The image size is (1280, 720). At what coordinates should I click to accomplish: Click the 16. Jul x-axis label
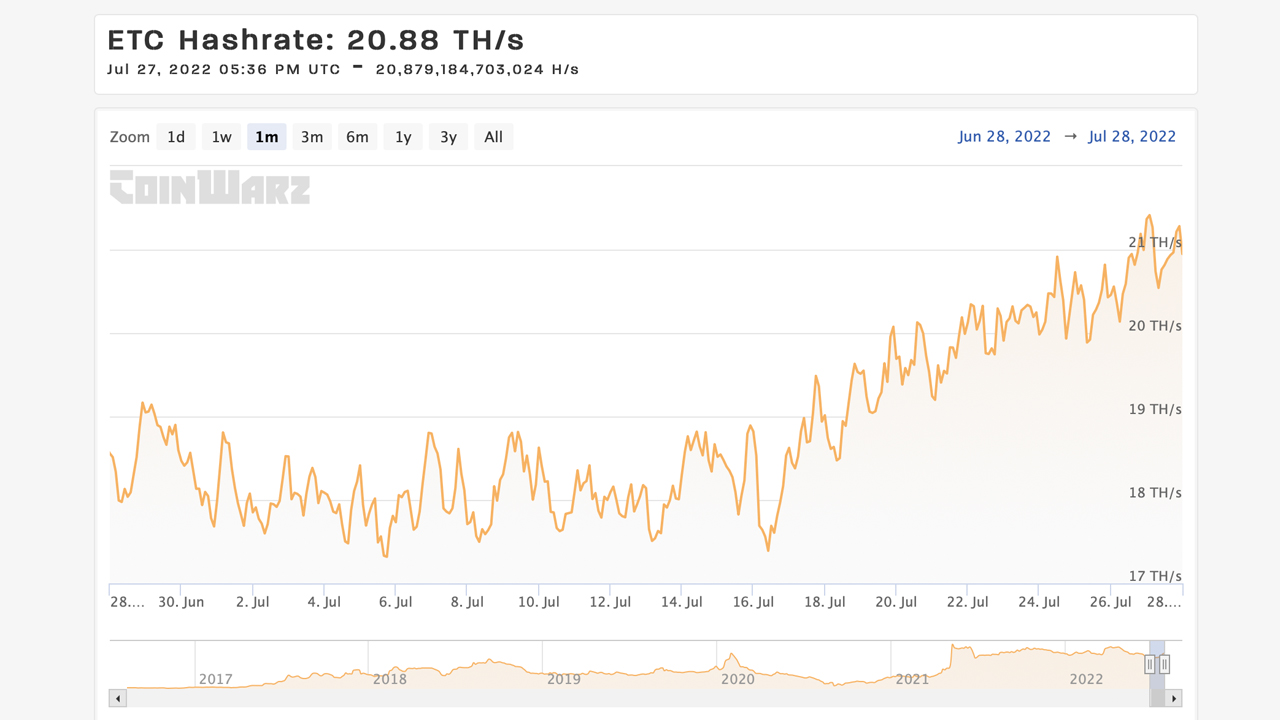coord(753,602)
